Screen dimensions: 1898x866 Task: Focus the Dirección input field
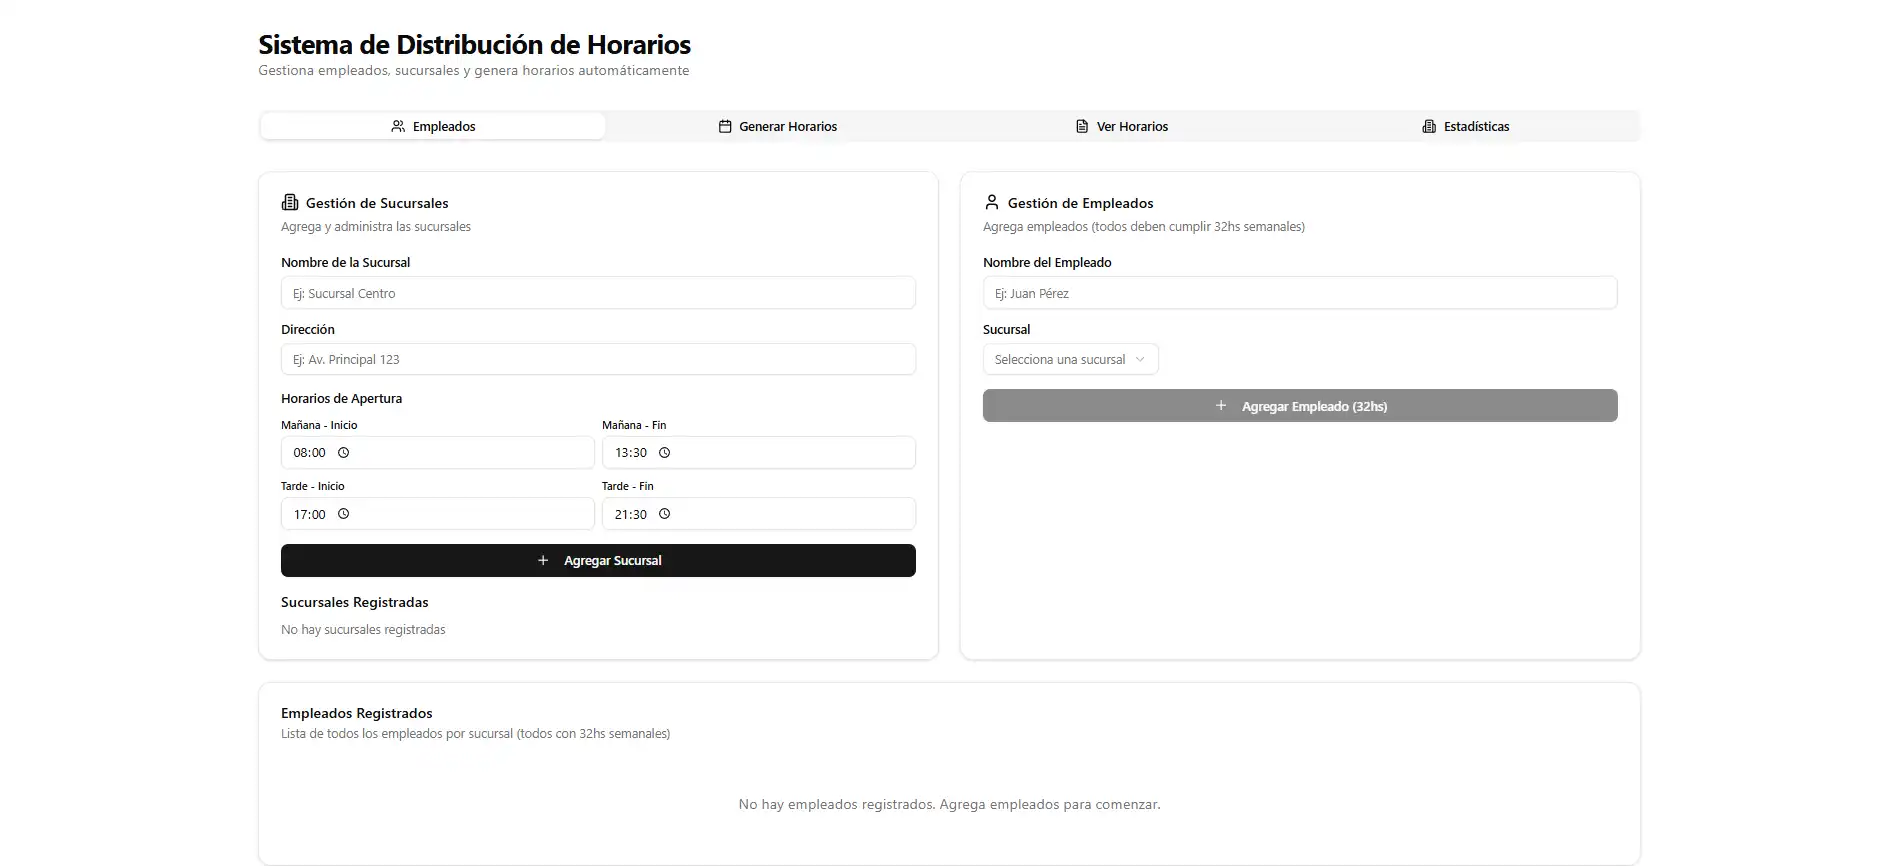598,359
